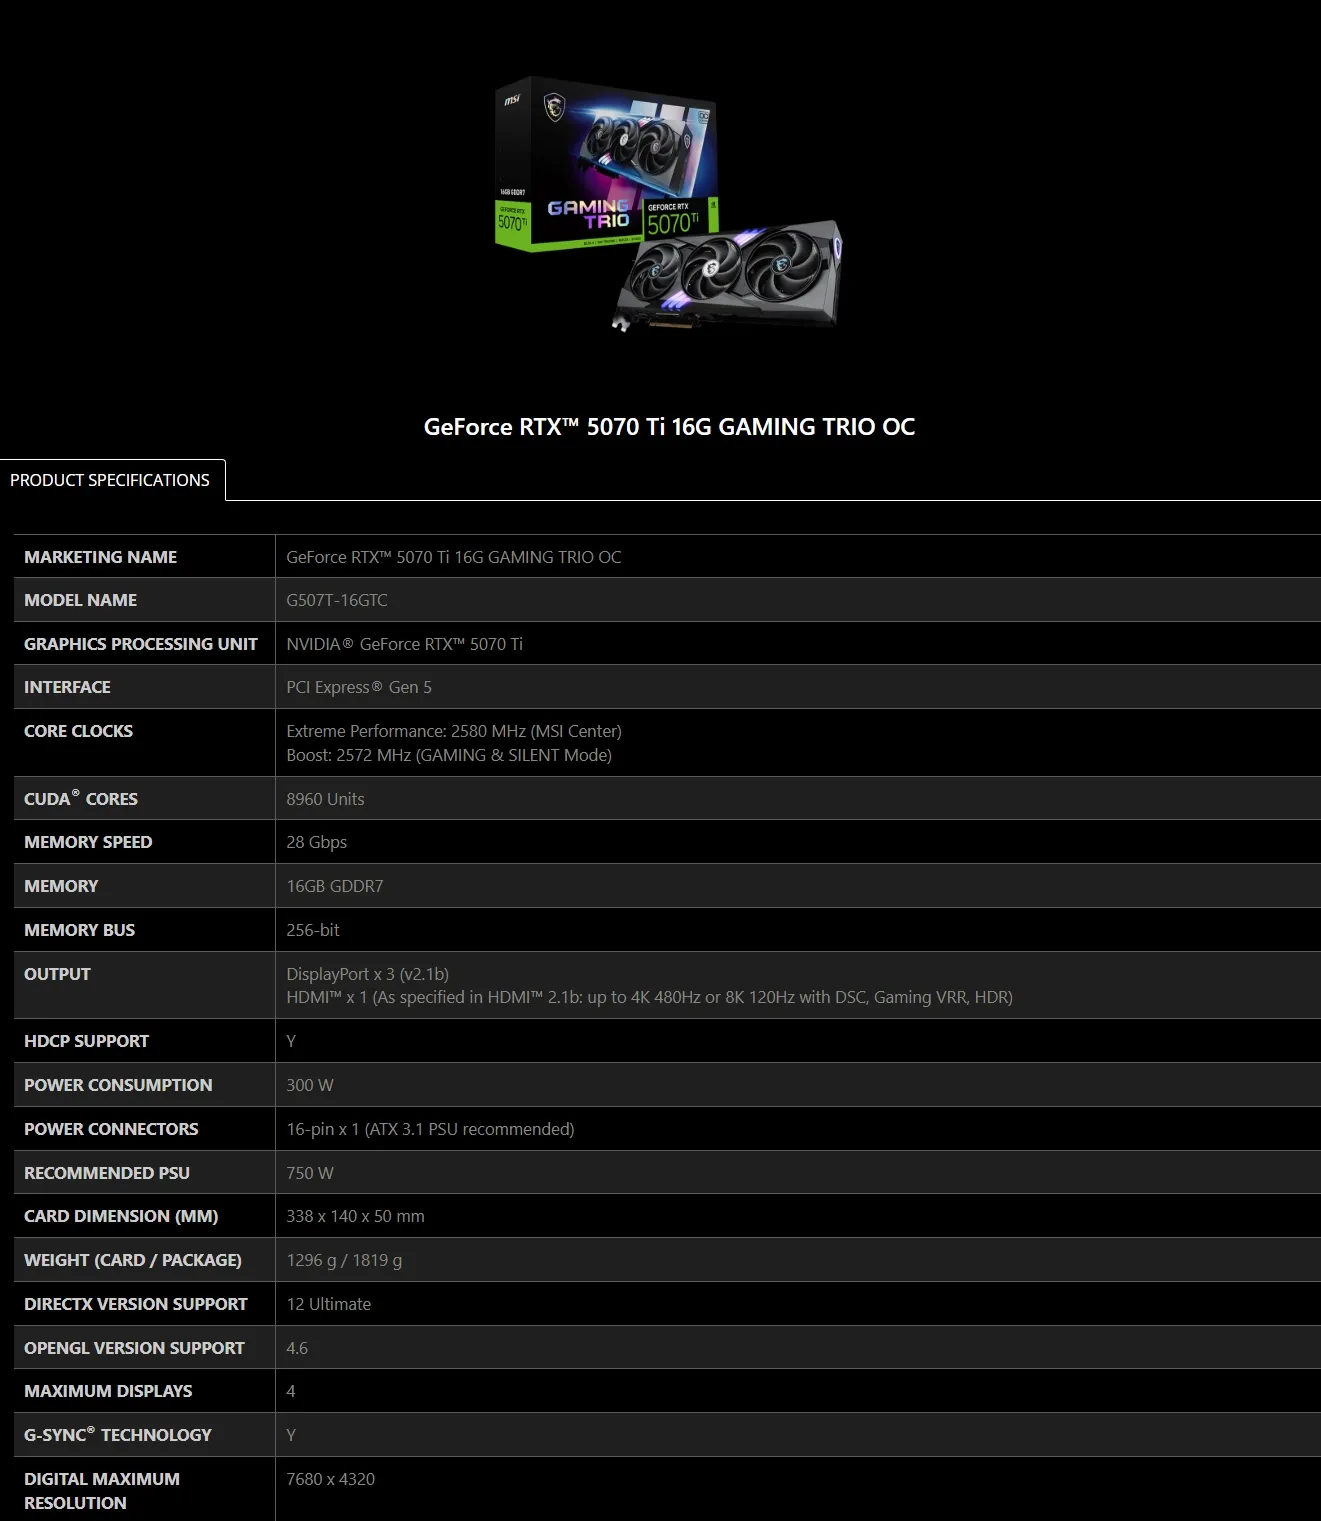Screen dimensions: 1321x1521
Task: Click the Boost 2572 MHz clock line
Action: 448,755
